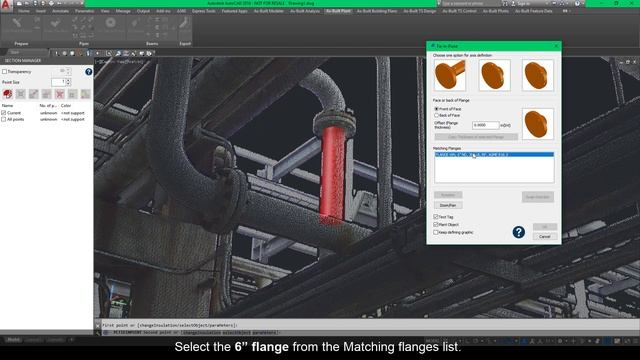The height and width of the screenshot is (360, 640).
Task: Enable Transparency checkbox in Section Manager
Action: [4, 71]
